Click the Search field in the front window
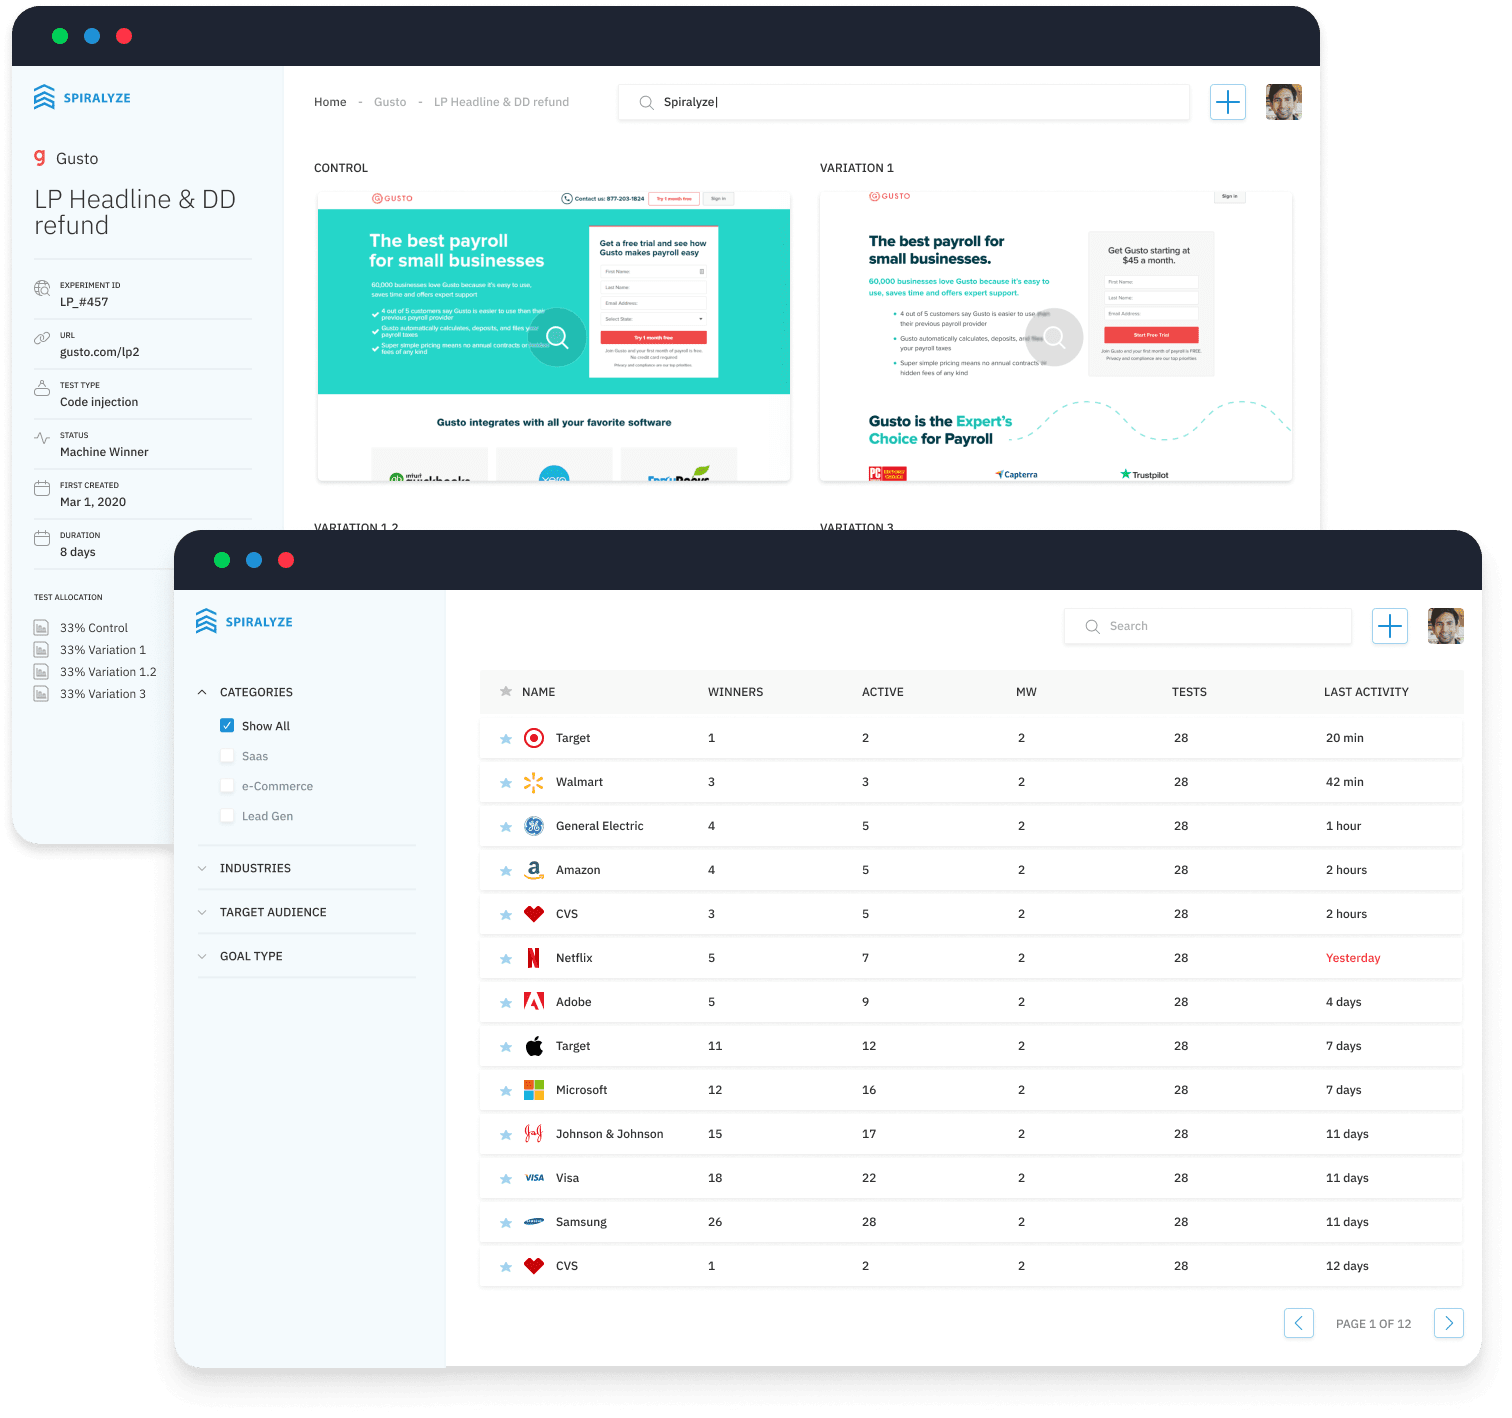The image size is (1512, 1418). (x=1208, y=626)
